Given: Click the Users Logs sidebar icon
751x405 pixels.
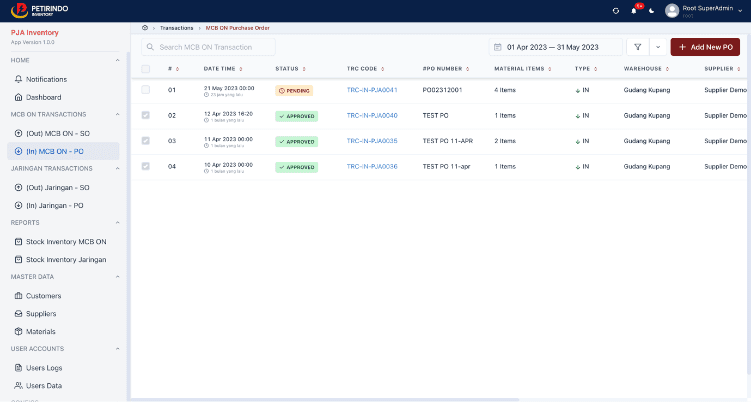Looking at the screenshot, I should (18, 368).
